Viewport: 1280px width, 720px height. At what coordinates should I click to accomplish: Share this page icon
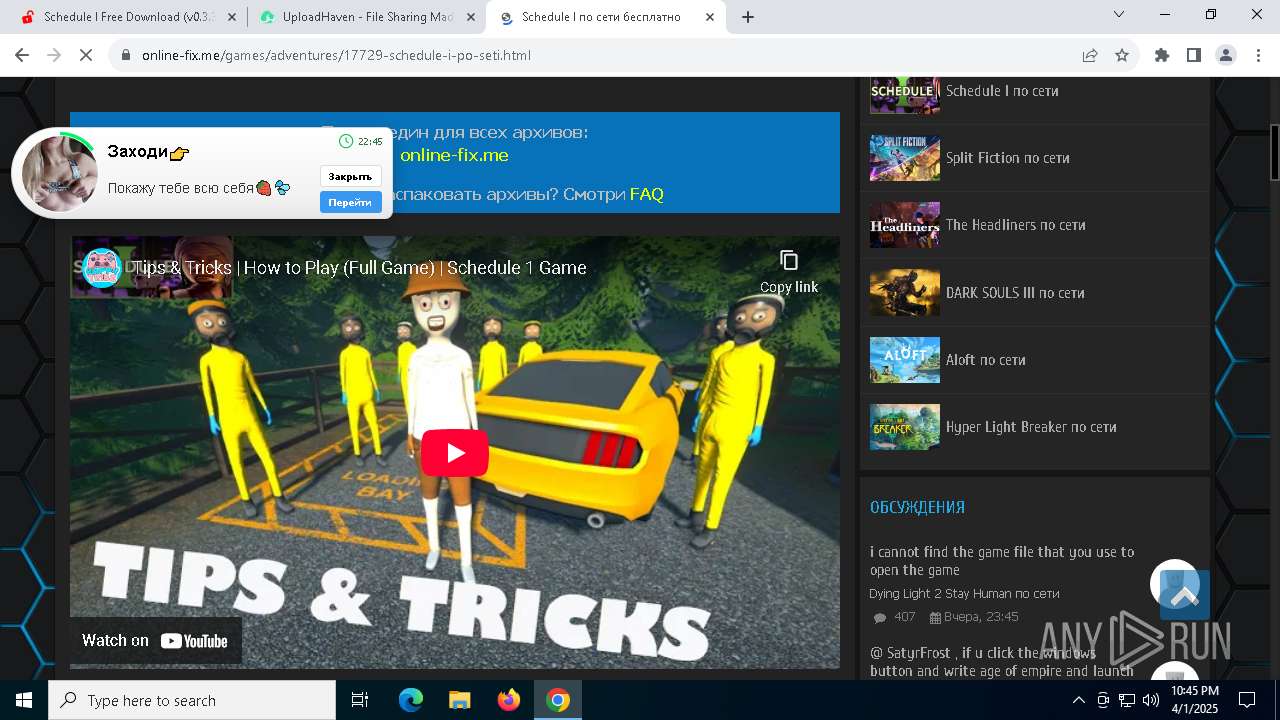click(x=1090, y=55)
